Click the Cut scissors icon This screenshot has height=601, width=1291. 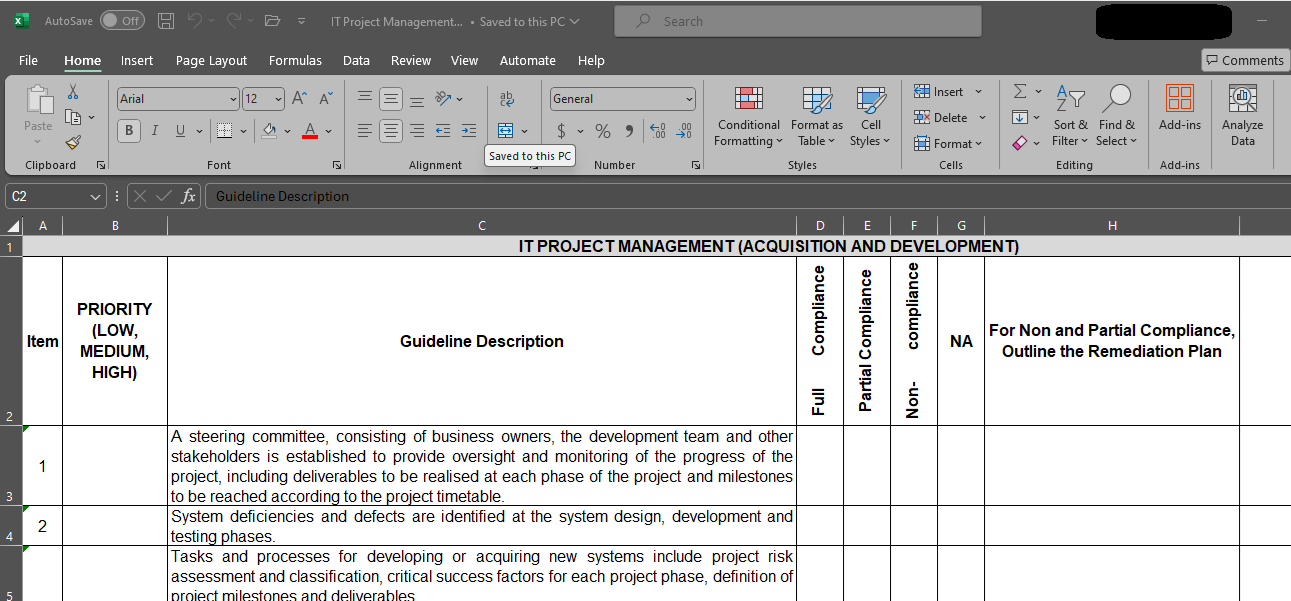click(73, 92)
